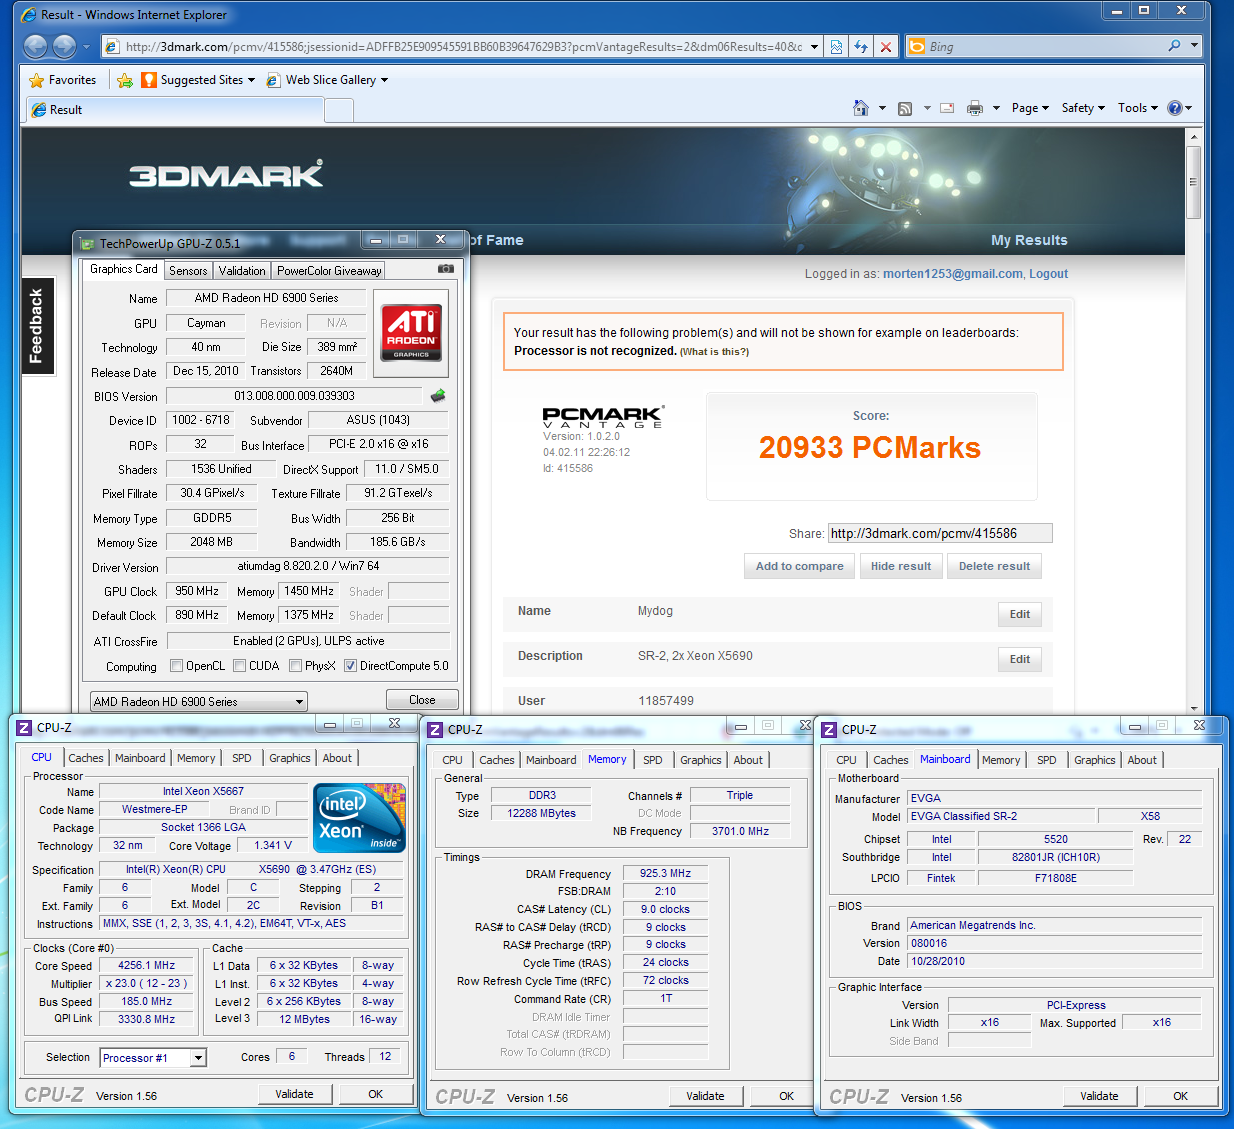Open the Bing search provider dropdown arrow

pyautogui.click(x=1193, y=46)
